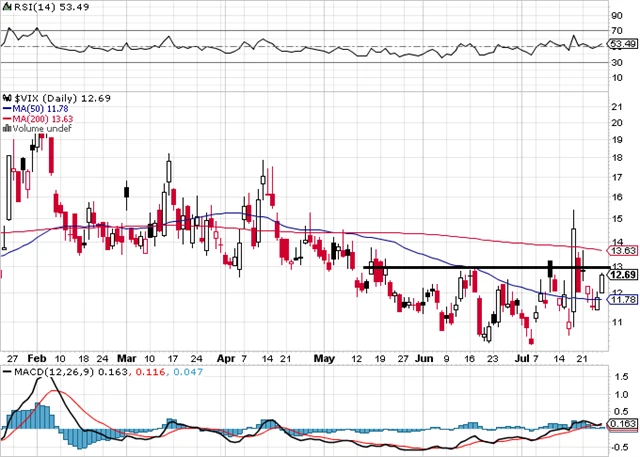Screen dimensions: 640x457
Task: Click the Volume bars icon in legend
Action: pos(6,129)
